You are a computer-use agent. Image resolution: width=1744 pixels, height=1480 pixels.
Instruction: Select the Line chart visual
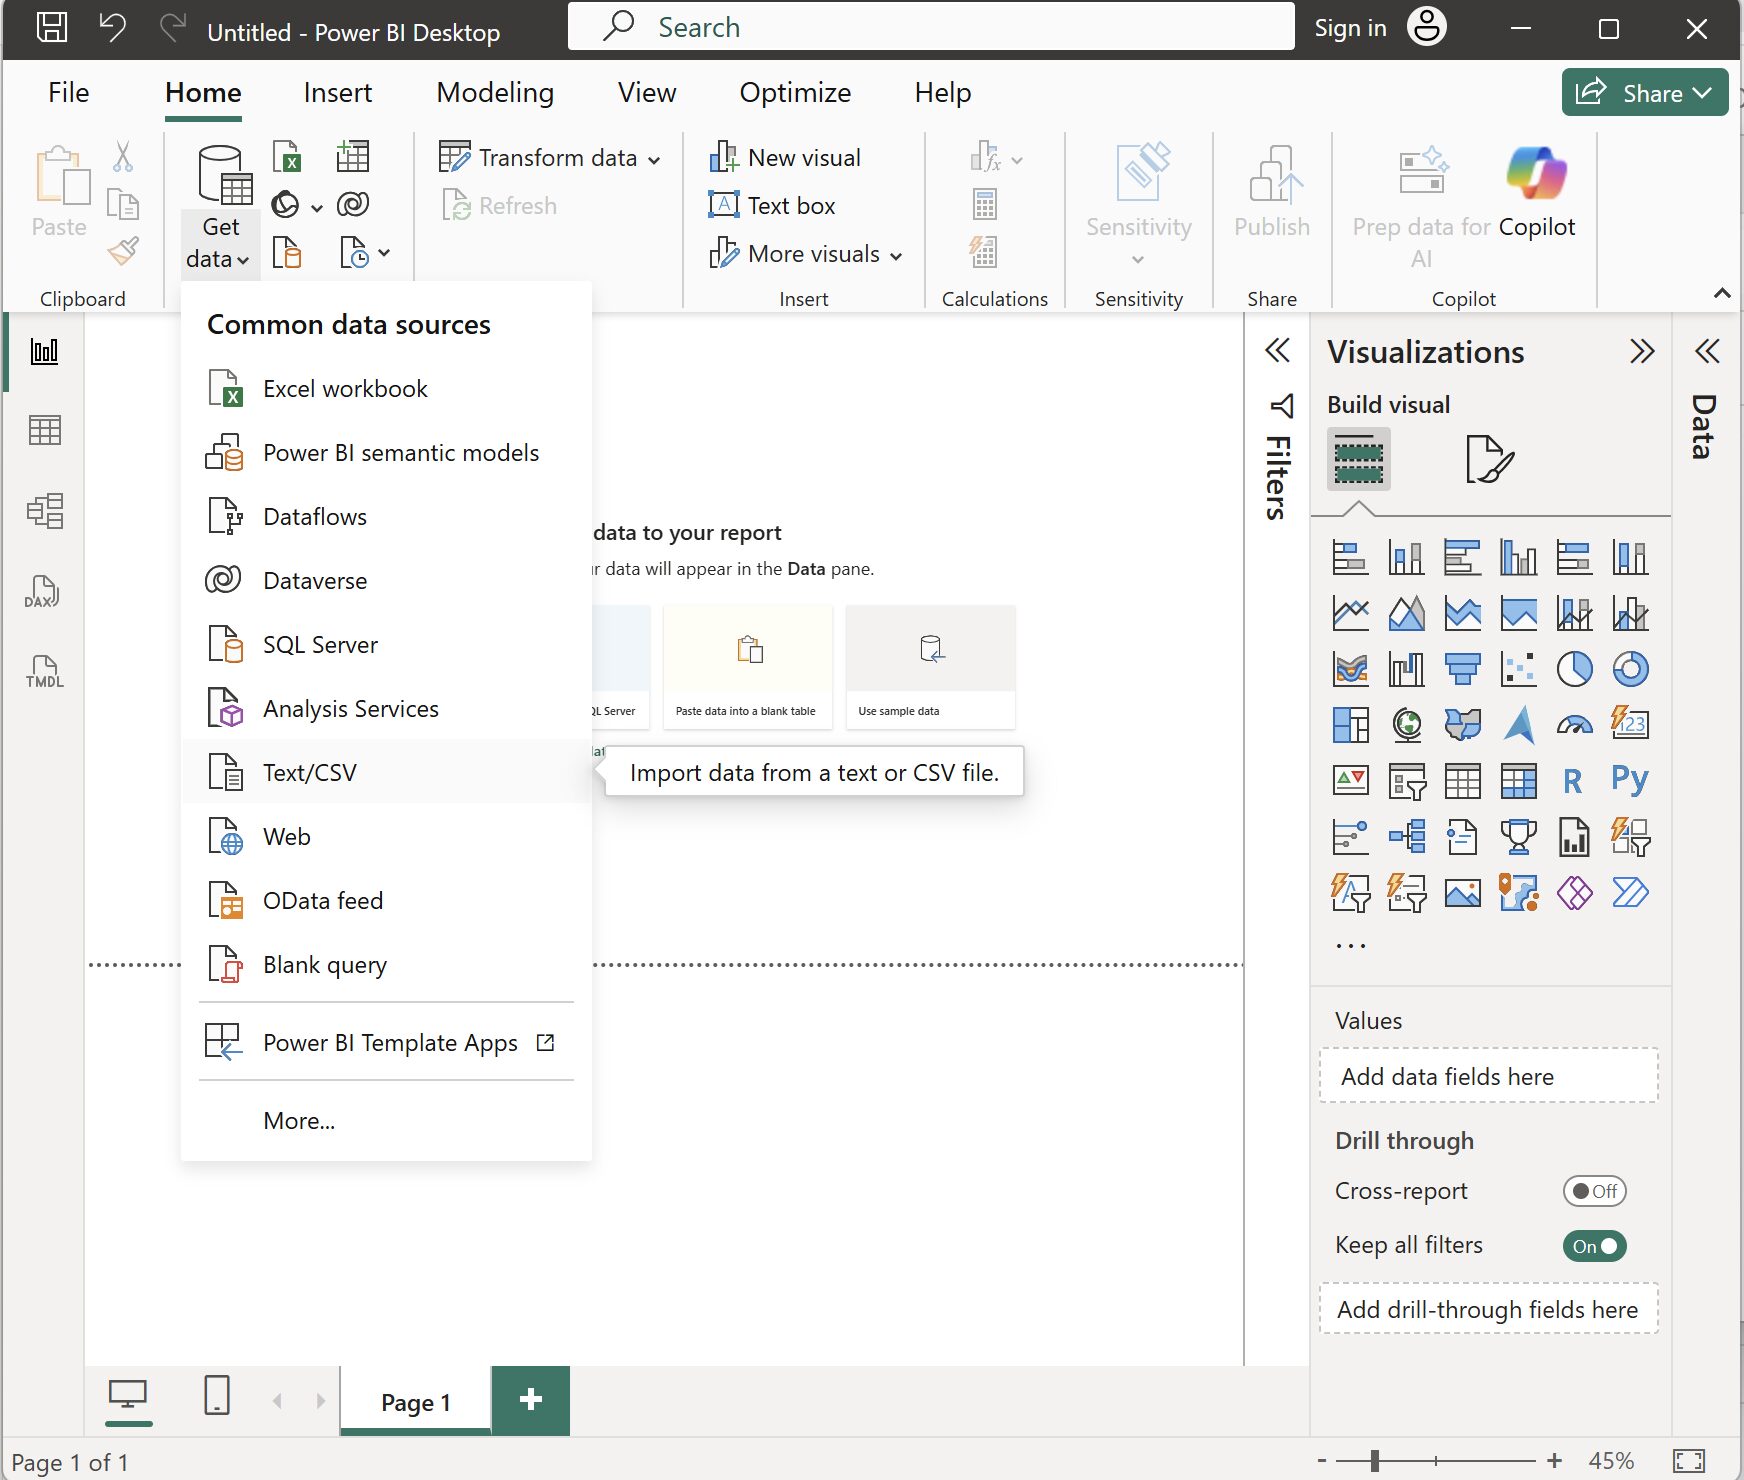click(1350, 613)
